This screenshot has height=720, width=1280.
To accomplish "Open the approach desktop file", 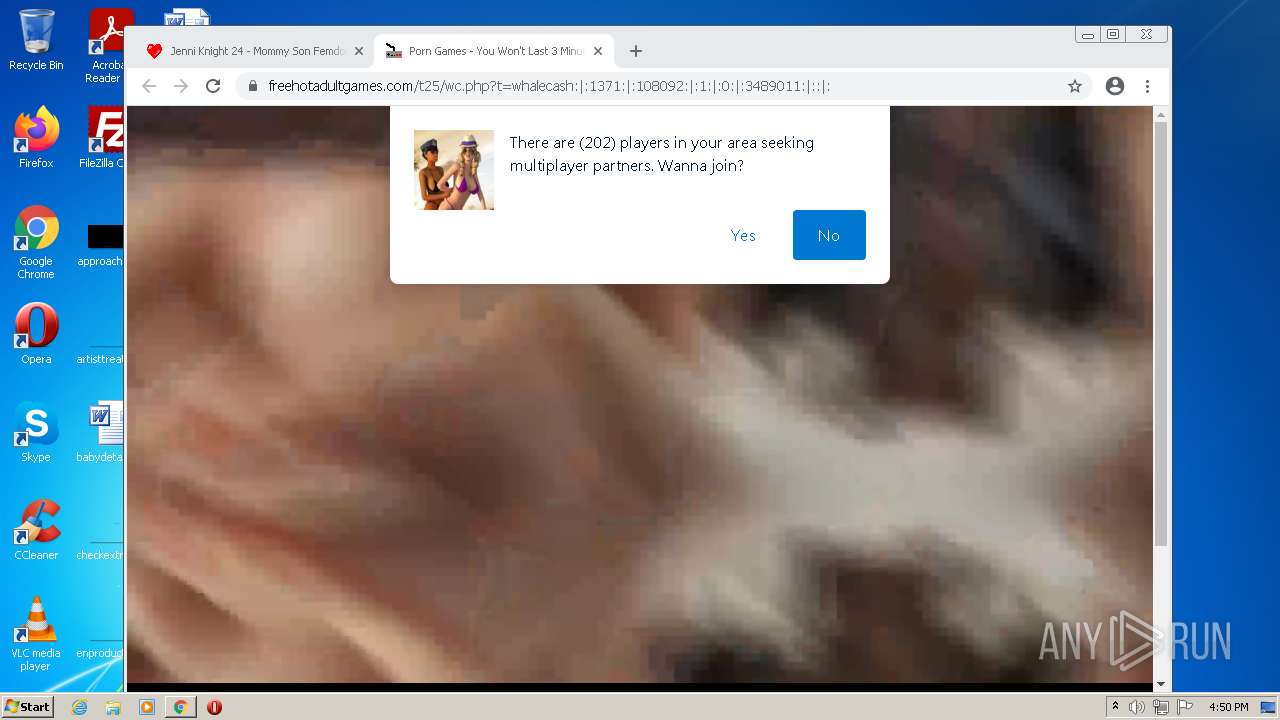I will [101, 244].
